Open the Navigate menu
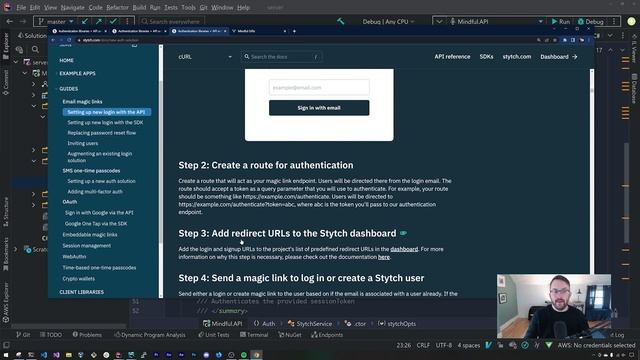The image size is (640, 360). click(x=72, y=7)
